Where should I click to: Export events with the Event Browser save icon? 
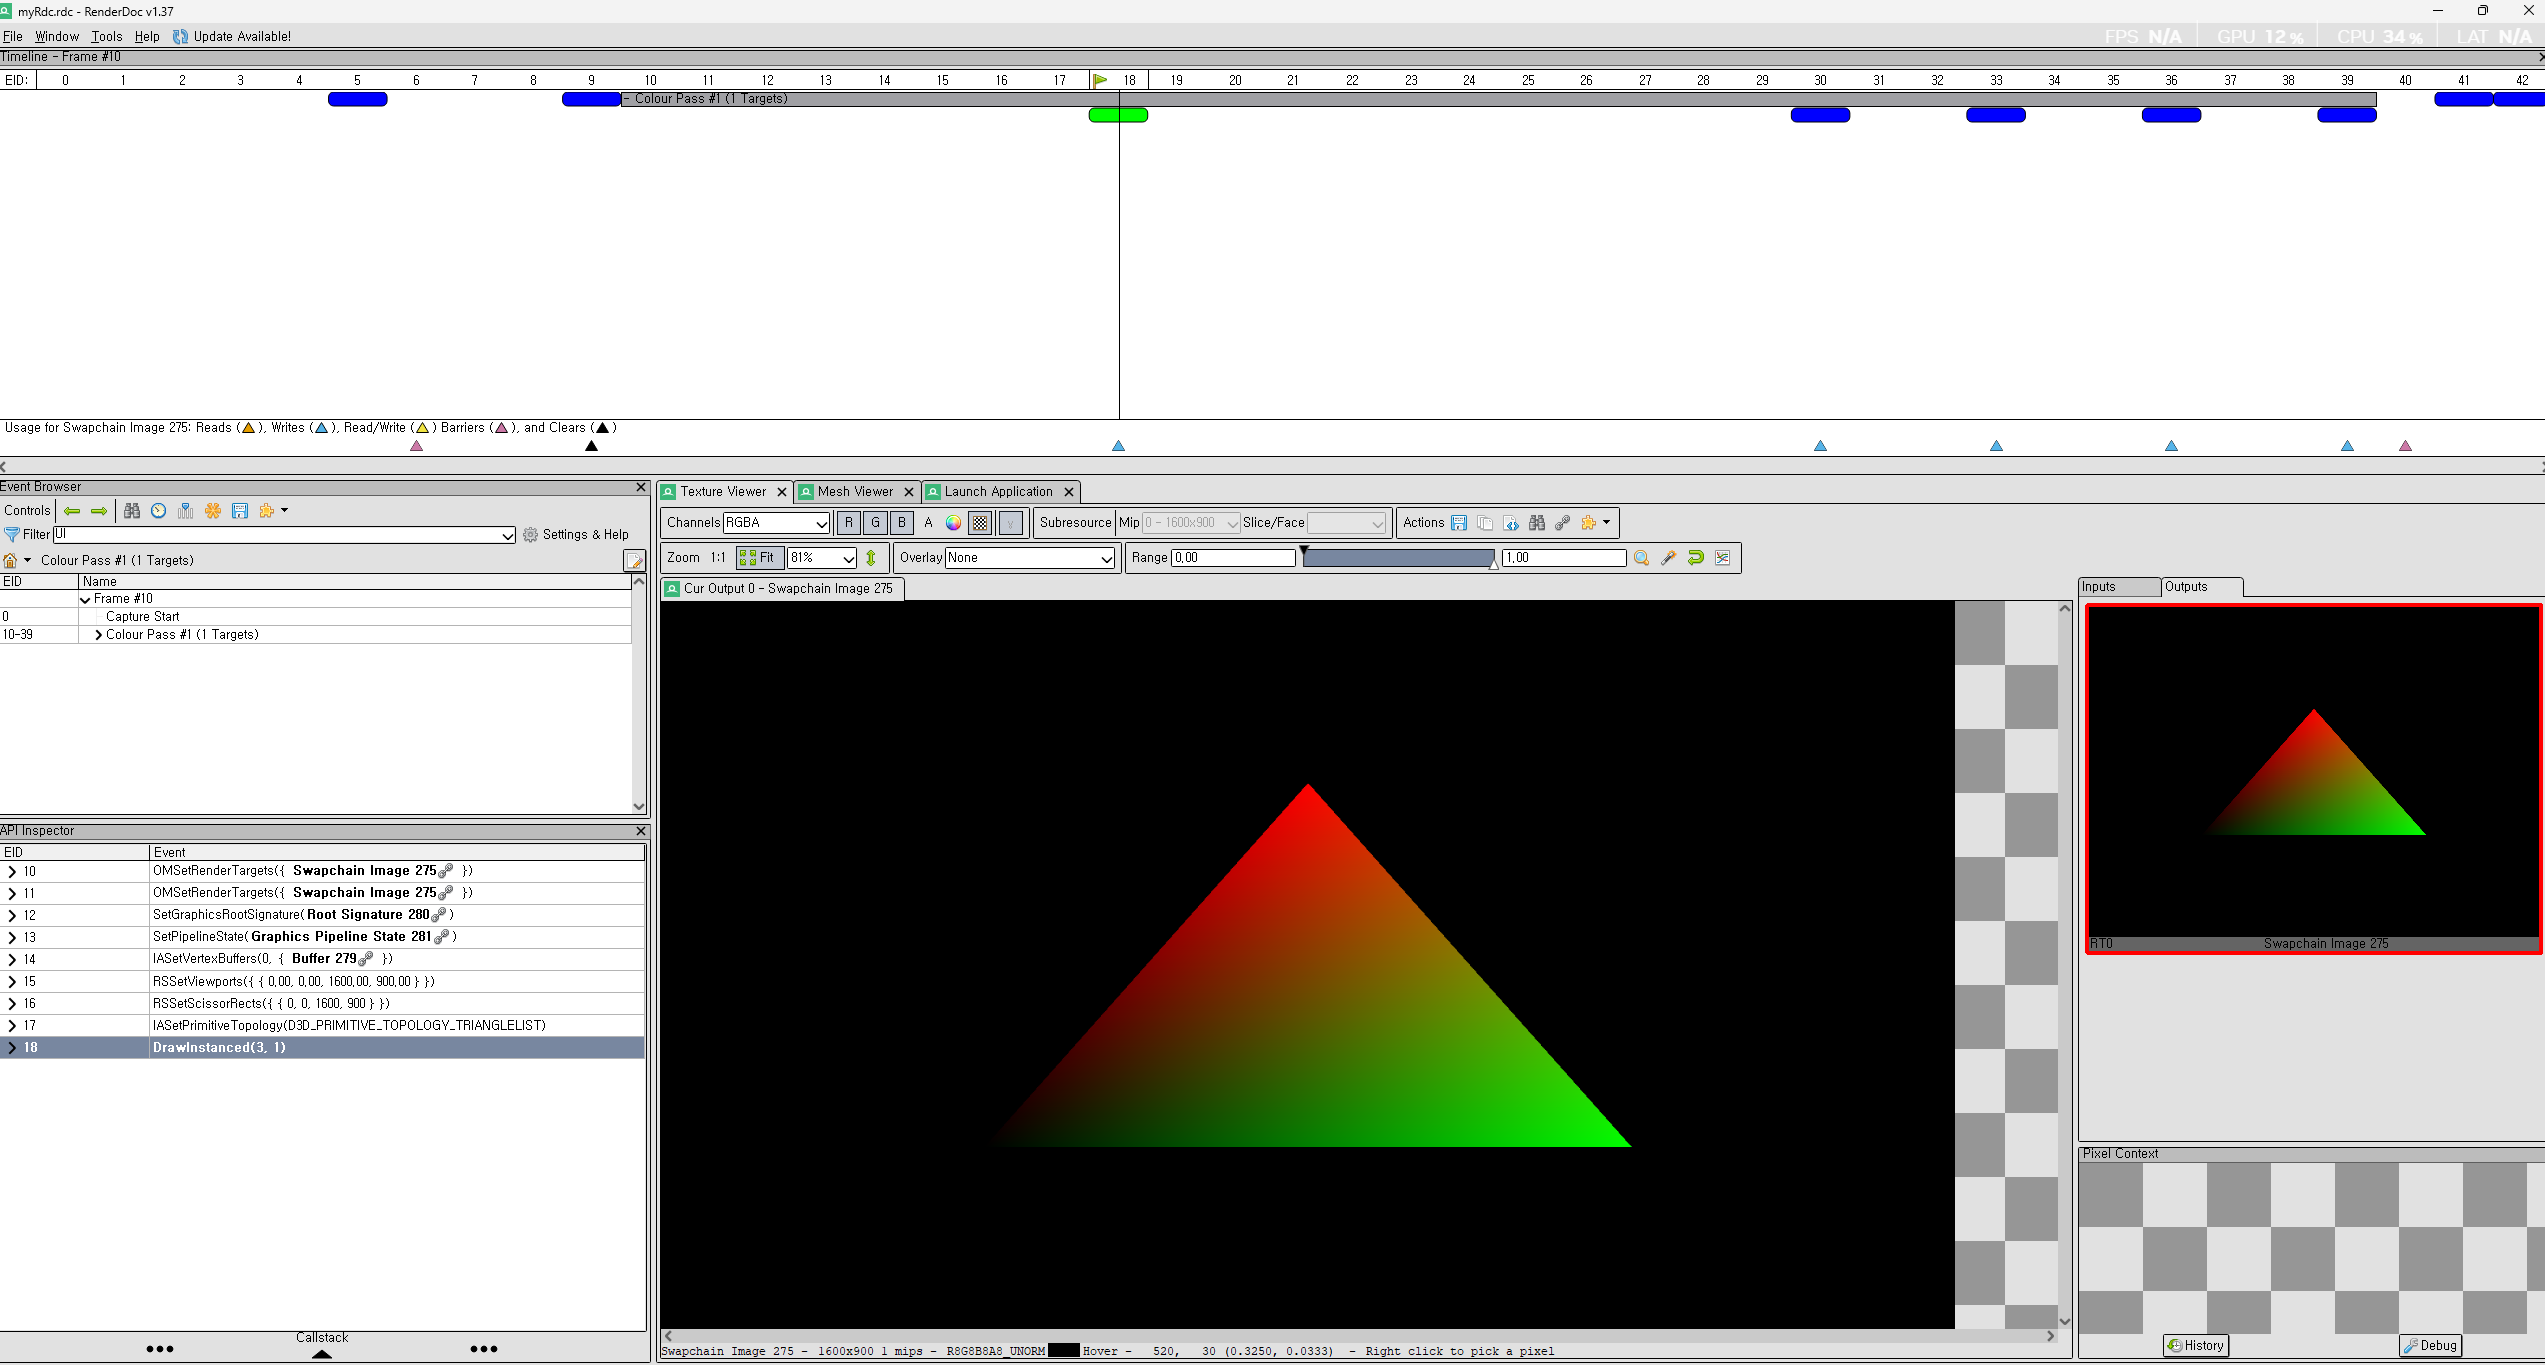pos(240,511)
